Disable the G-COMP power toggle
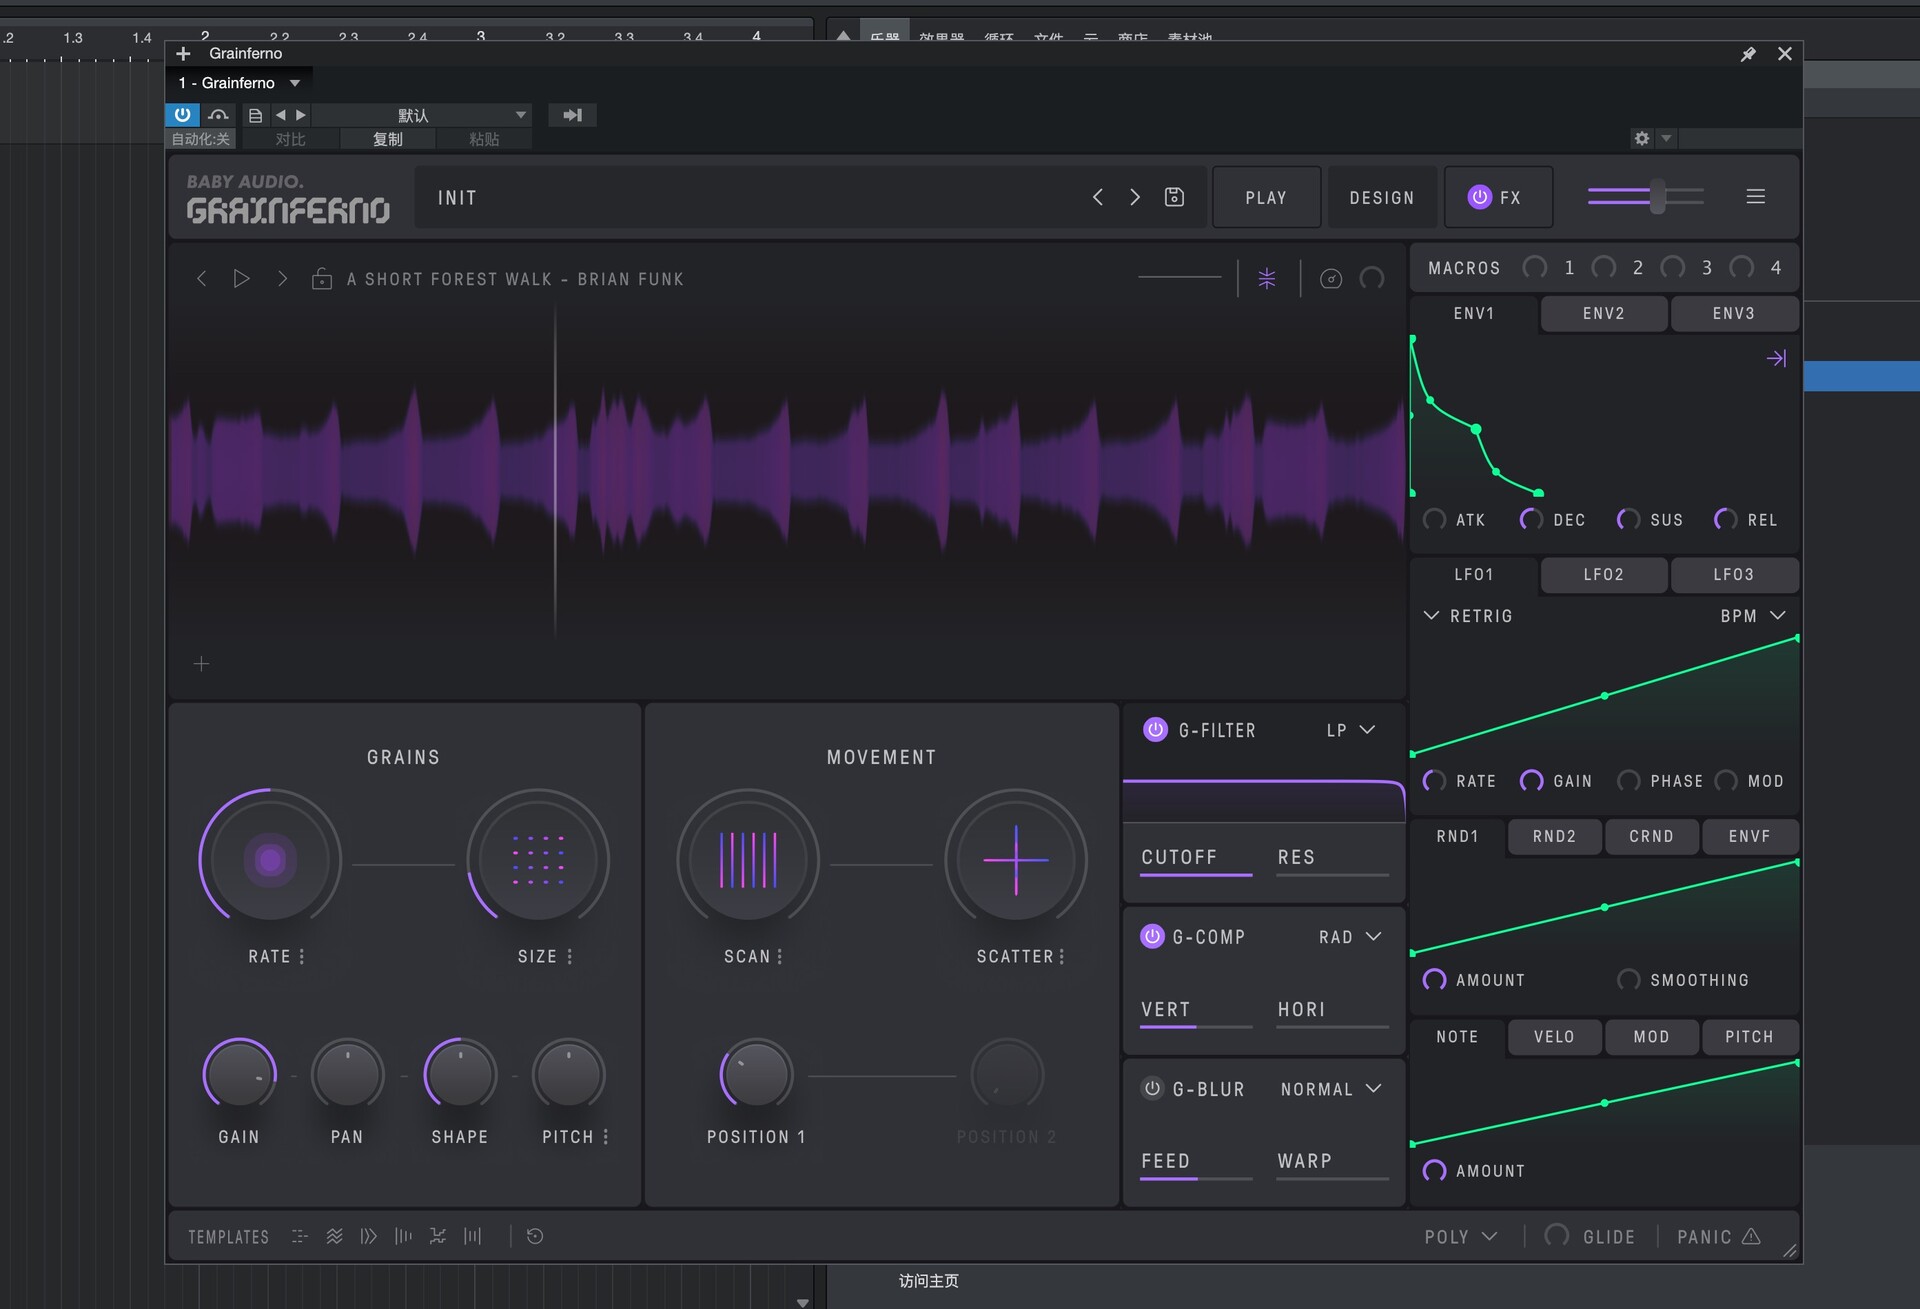This screenshot has width=1920, height=1309. point(1152,937)
